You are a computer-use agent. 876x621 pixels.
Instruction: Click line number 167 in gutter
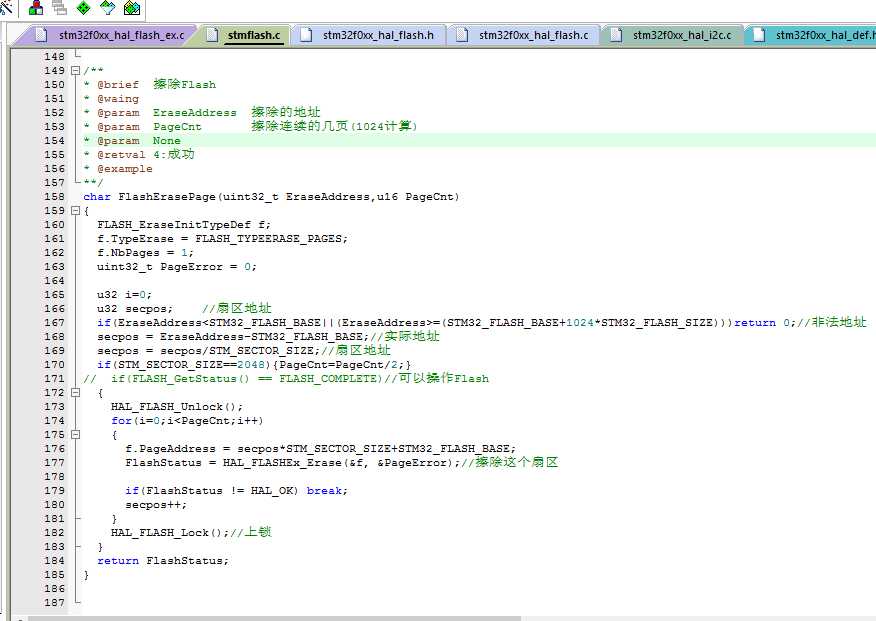54,323
